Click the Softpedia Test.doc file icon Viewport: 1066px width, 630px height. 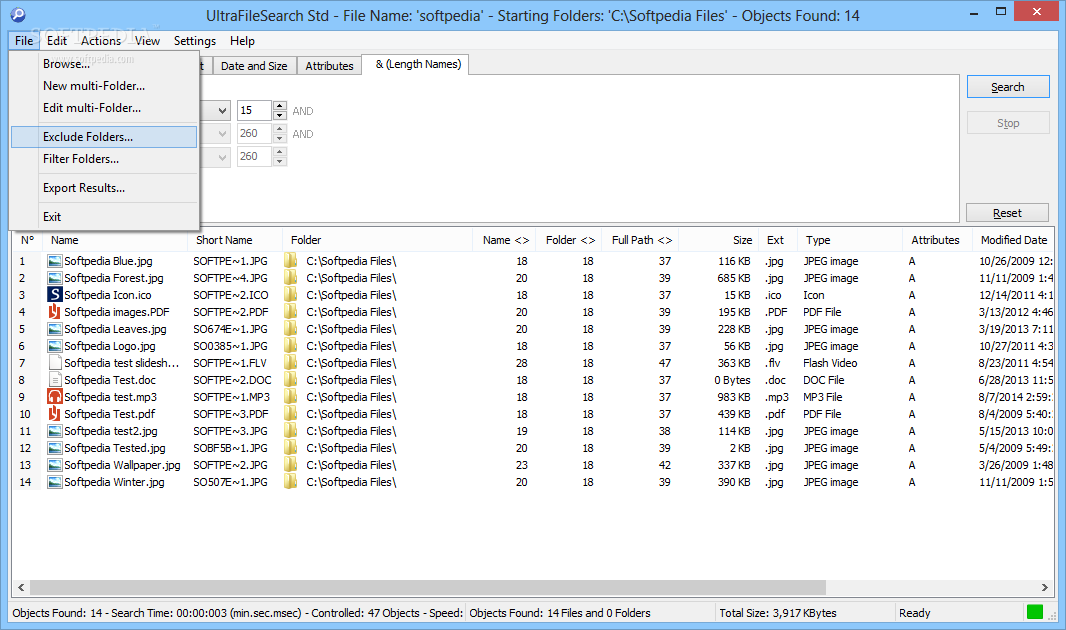click(54, 380)
